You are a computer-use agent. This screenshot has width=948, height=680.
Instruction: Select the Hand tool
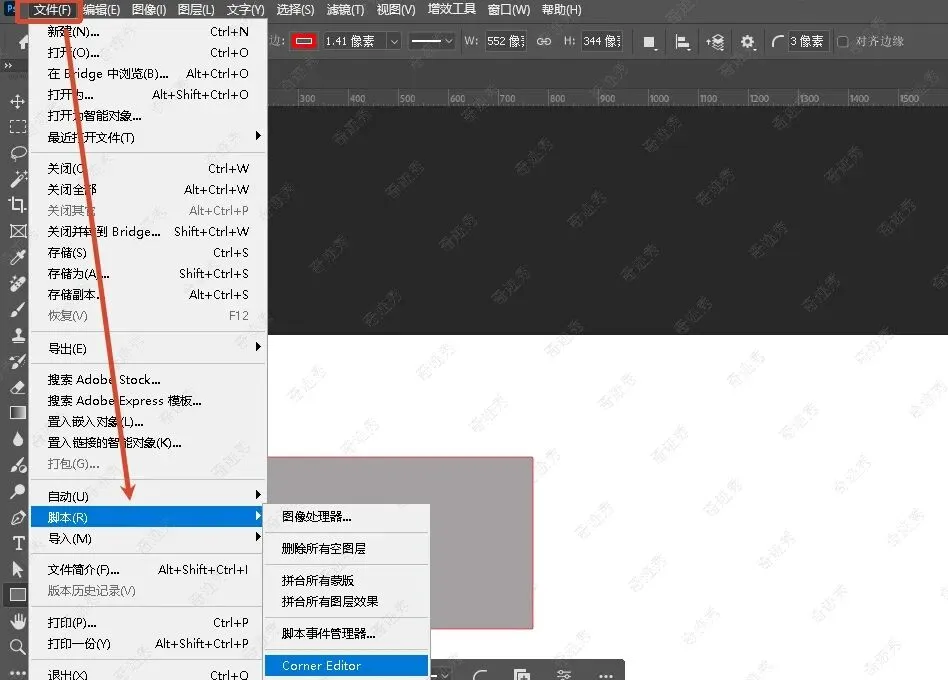[x=18, y=621]
